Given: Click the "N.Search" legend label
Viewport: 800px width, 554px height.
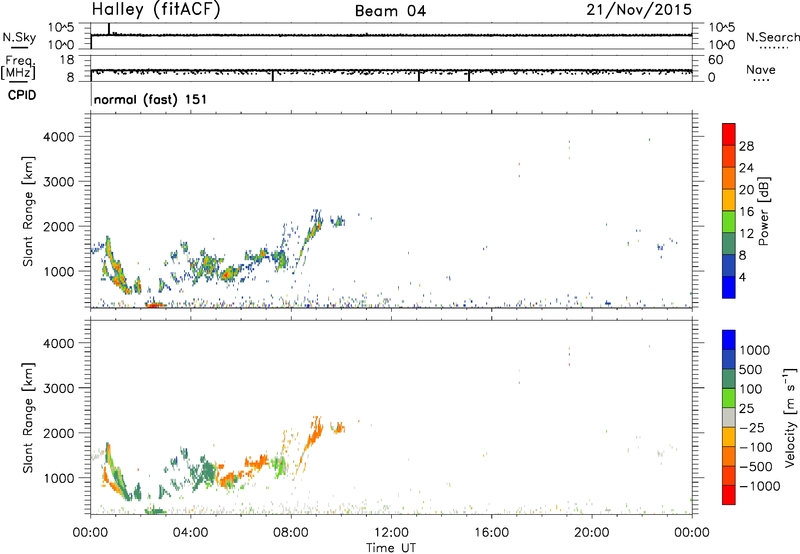Looking at the screenshot, I should tap(773, 37).
